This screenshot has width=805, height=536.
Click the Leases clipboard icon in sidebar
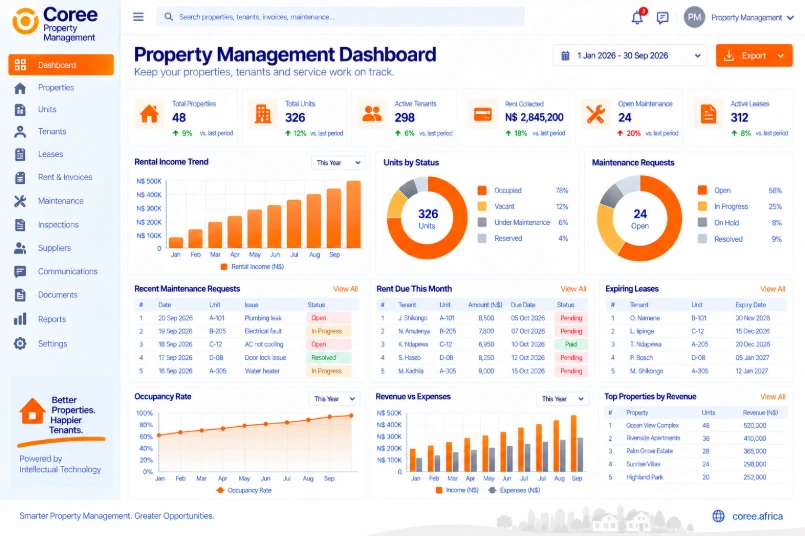(20, 155)
